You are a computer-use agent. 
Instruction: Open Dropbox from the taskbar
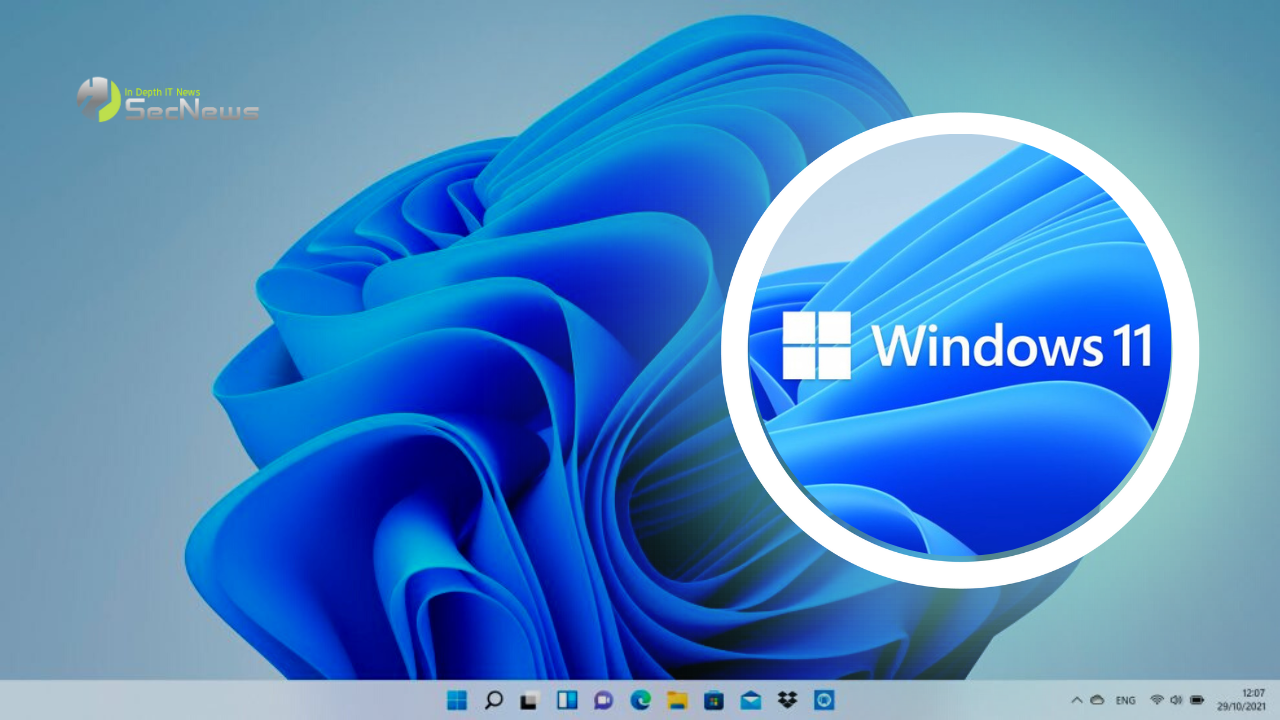(787, 700)
